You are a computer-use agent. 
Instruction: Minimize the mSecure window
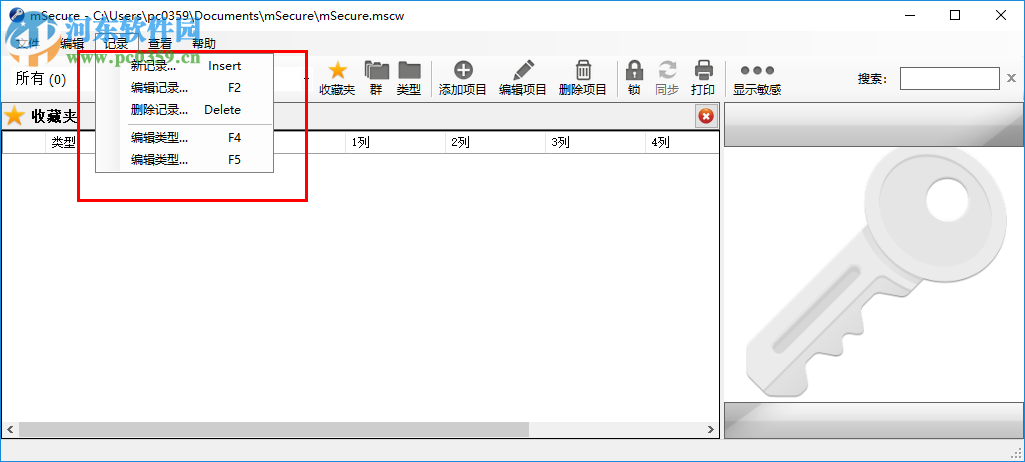tap(909, 16)
